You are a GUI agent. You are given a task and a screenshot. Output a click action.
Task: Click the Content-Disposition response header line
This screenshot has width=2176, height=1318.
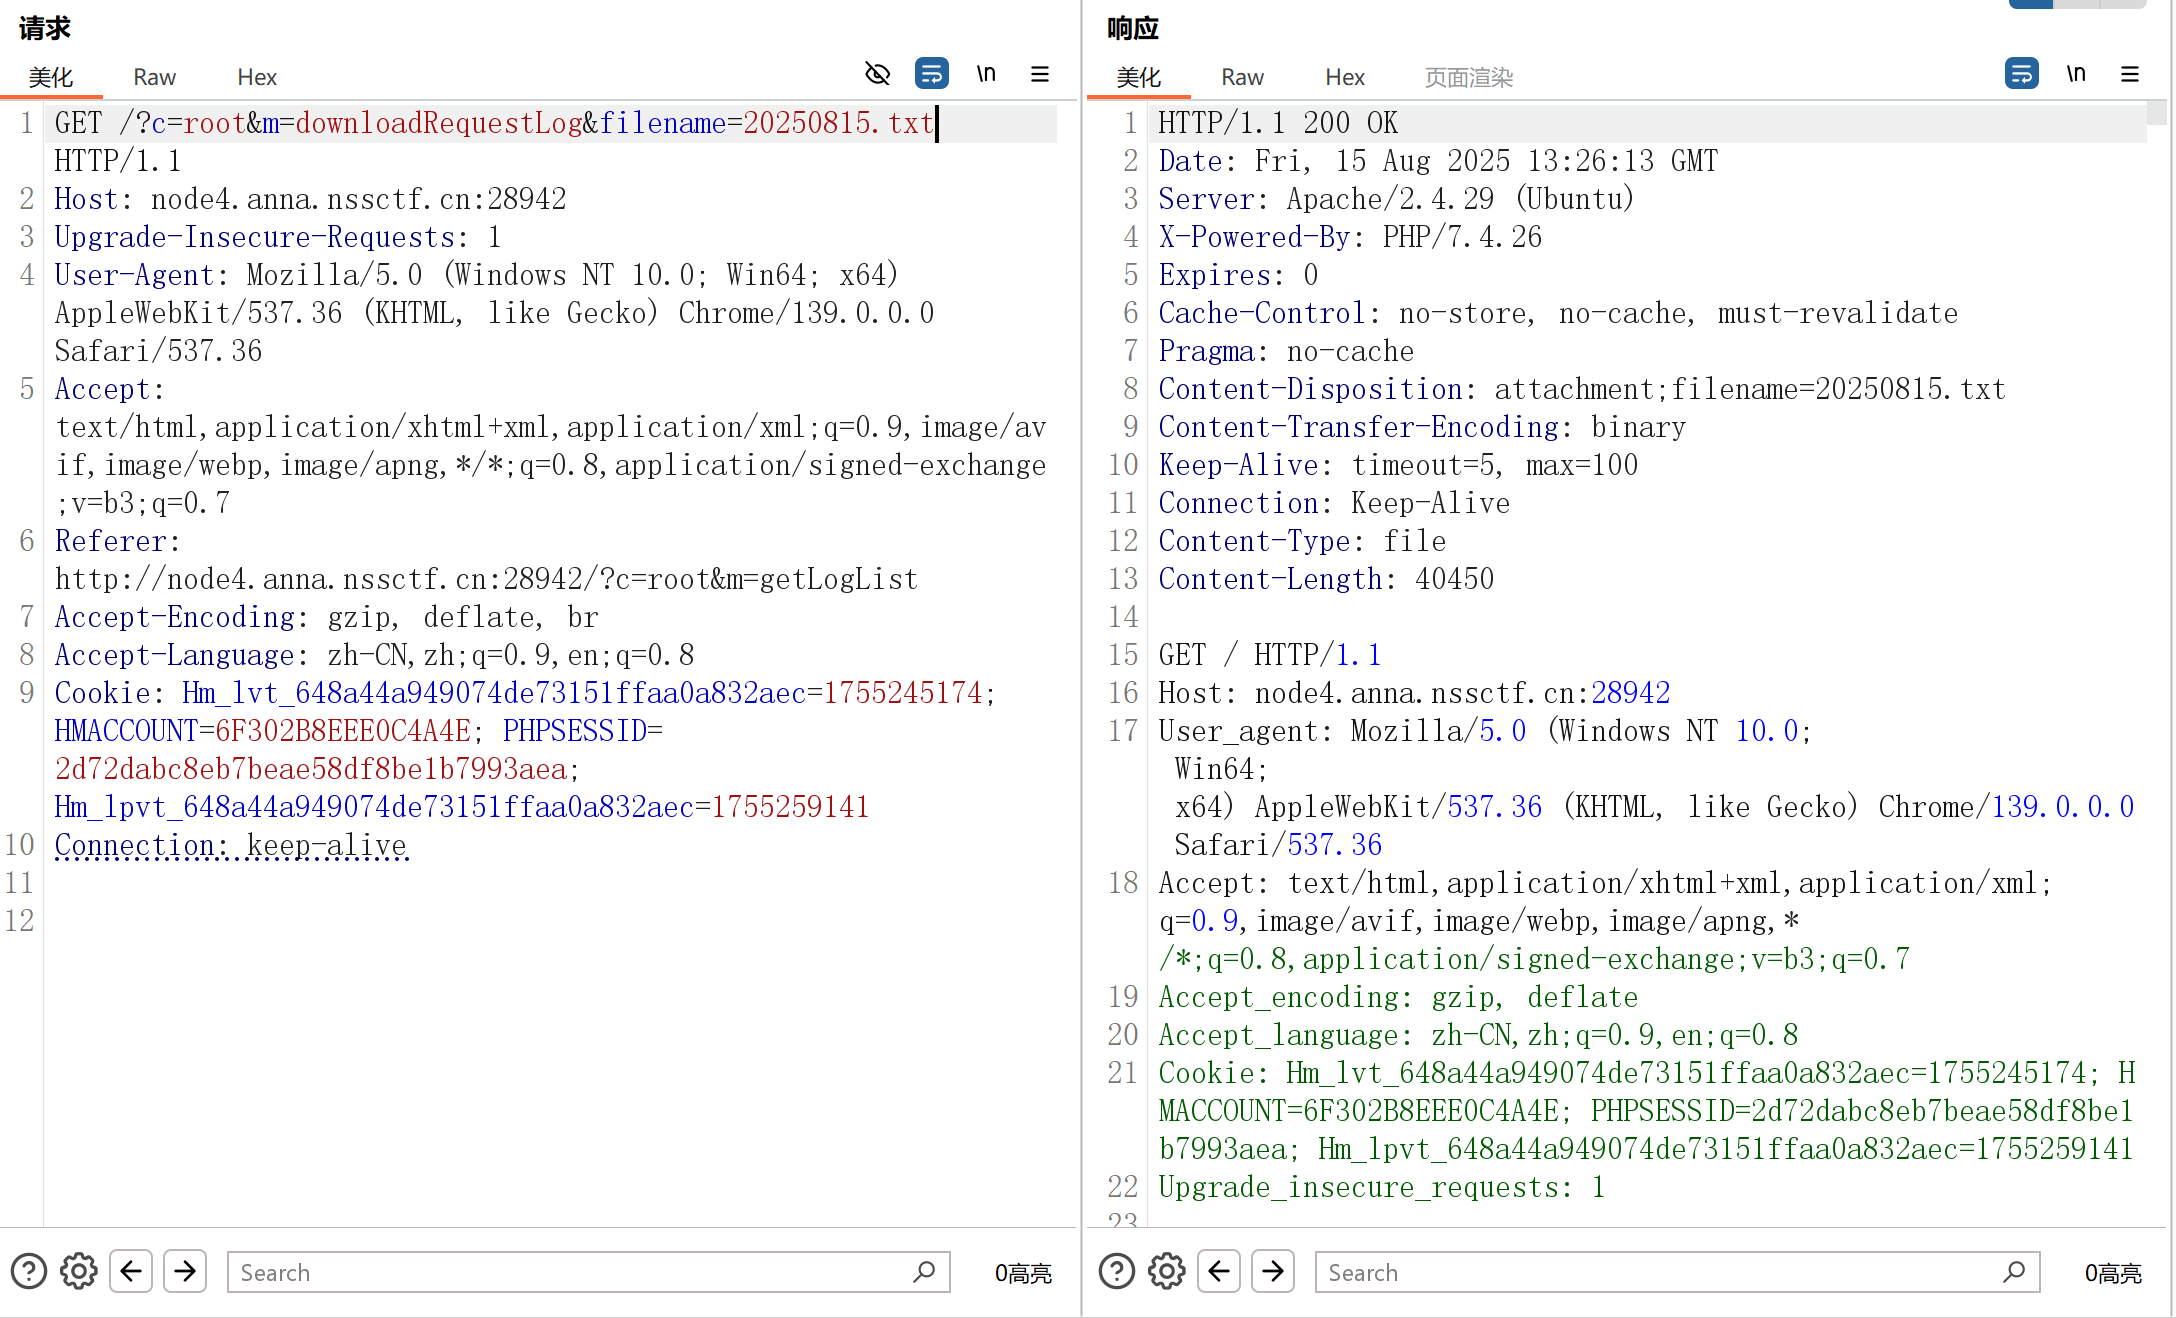(x=1582, y=389)
